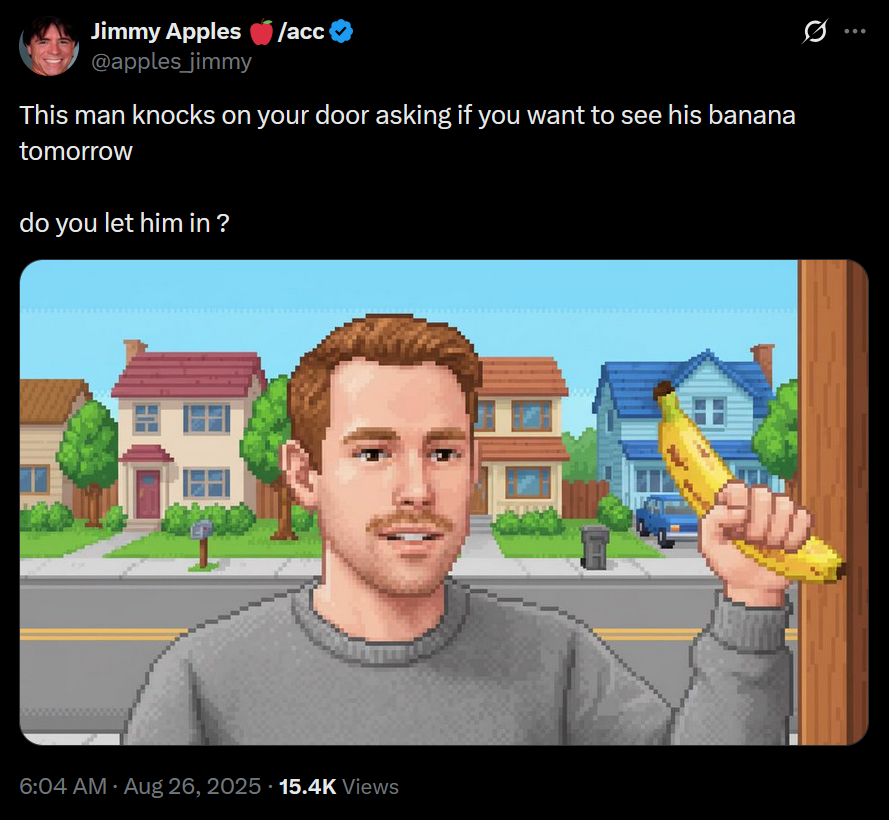The image size is (889, 820).
Task: Click the Jimmy Apples display name
Action: 166,31
